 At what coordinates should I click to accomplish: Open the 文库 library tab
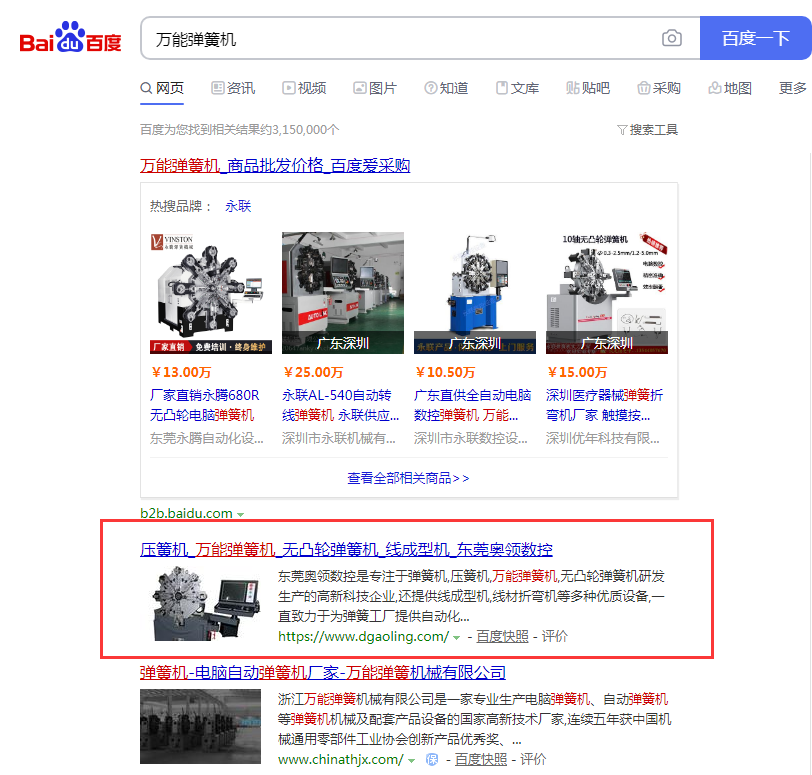[x=517, y=88]
